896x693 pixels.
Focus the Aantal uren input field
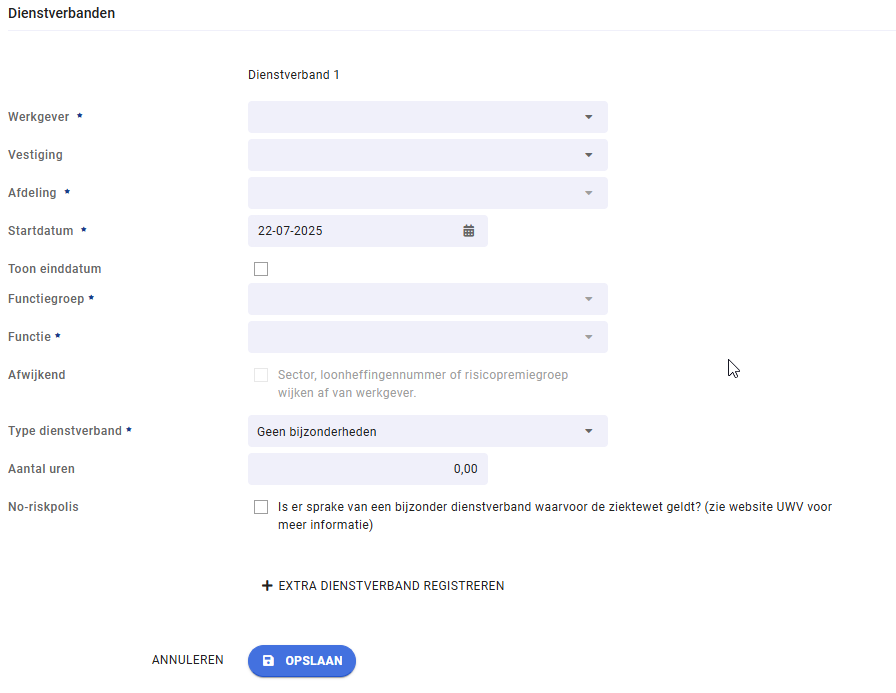point(367,469)
